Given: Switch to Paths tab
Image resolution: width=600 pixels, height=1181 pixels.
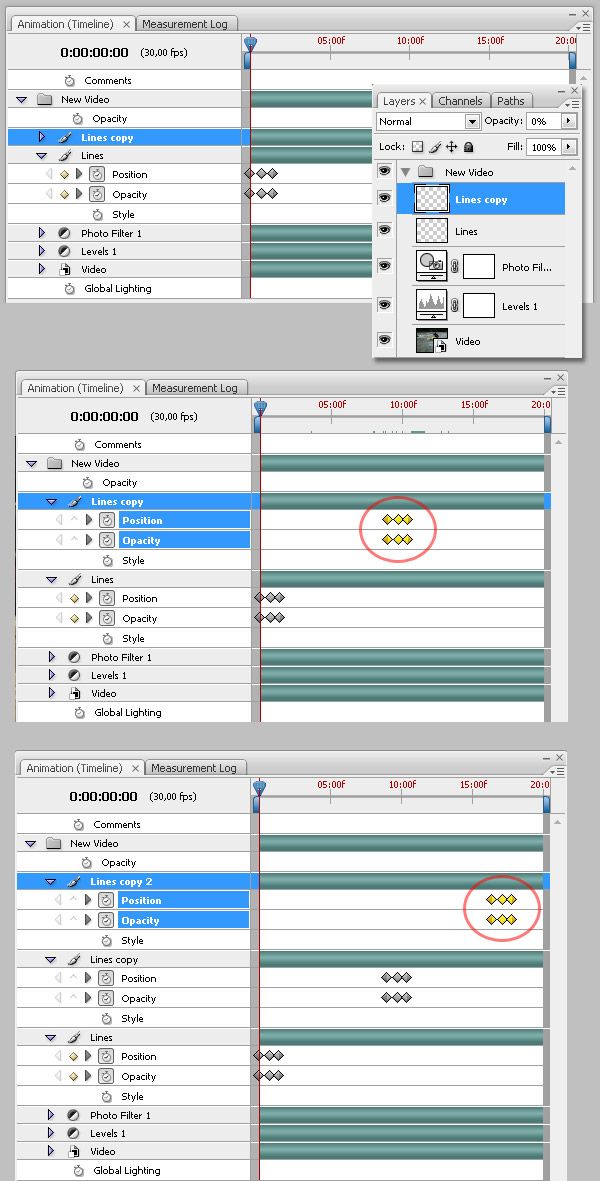Looking at the screenshot, I should click(x=510, y=101).
